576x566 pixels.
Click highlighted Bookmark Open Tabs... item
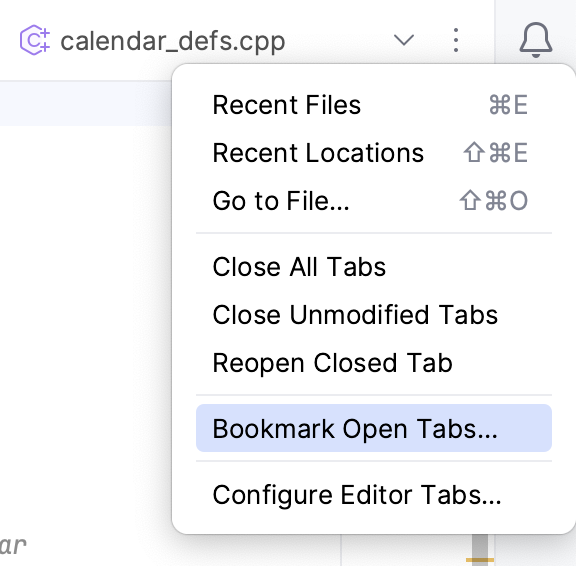[374, 428]
